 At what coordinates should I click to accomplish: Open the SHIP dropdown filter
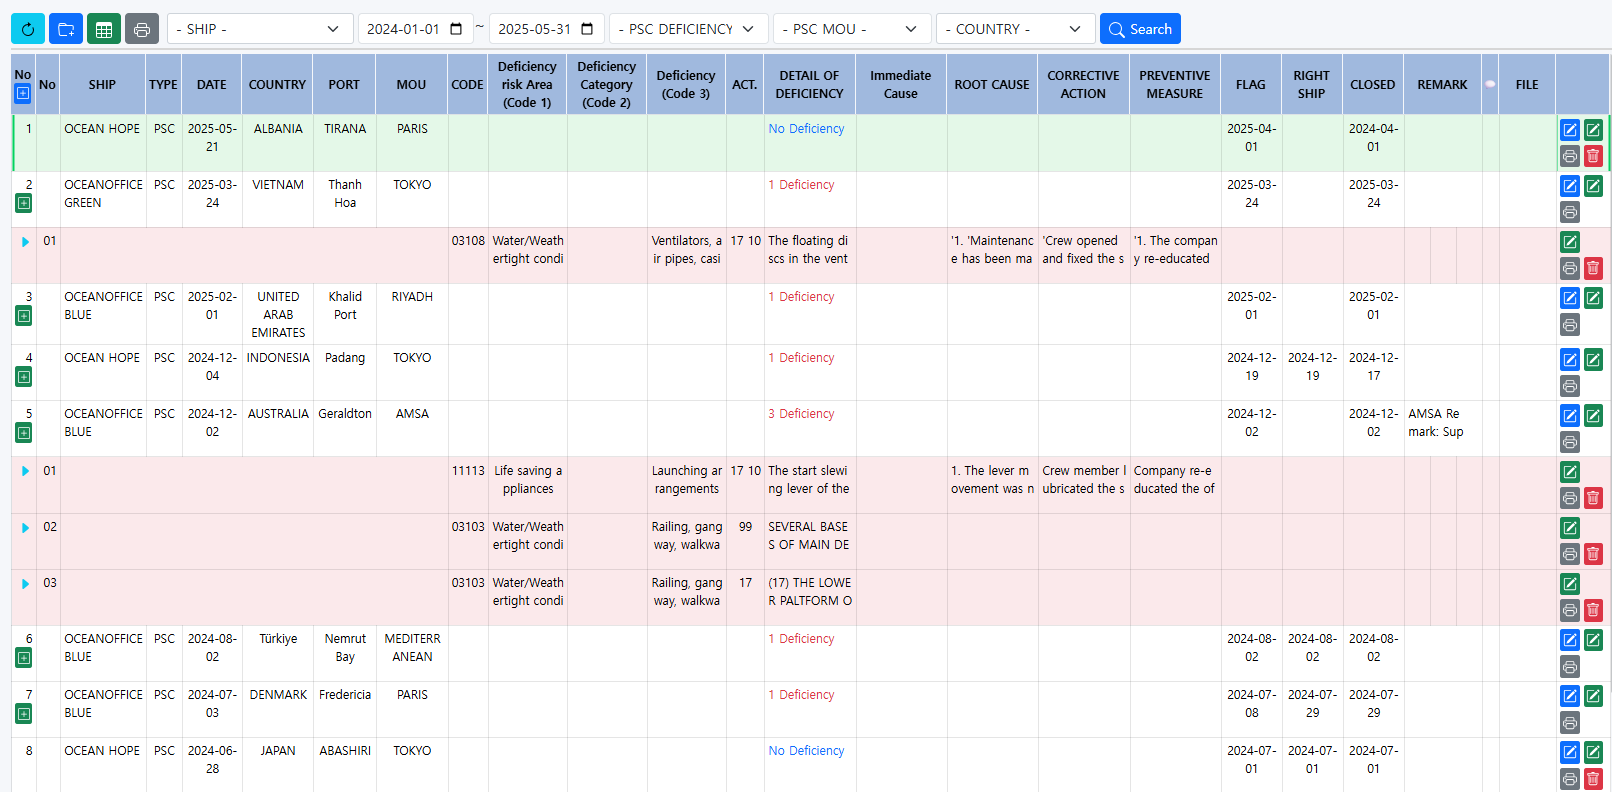coord(259,29)
